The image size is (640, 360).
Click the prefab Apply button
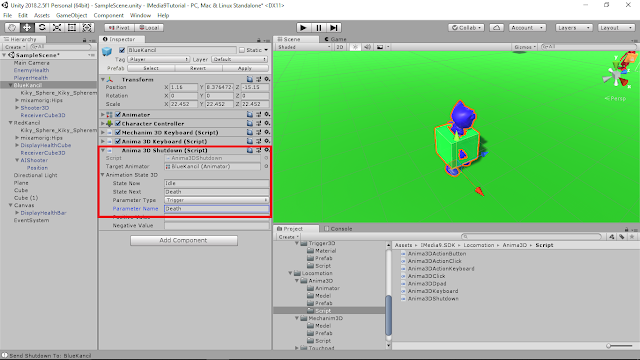tap(245, 68)
